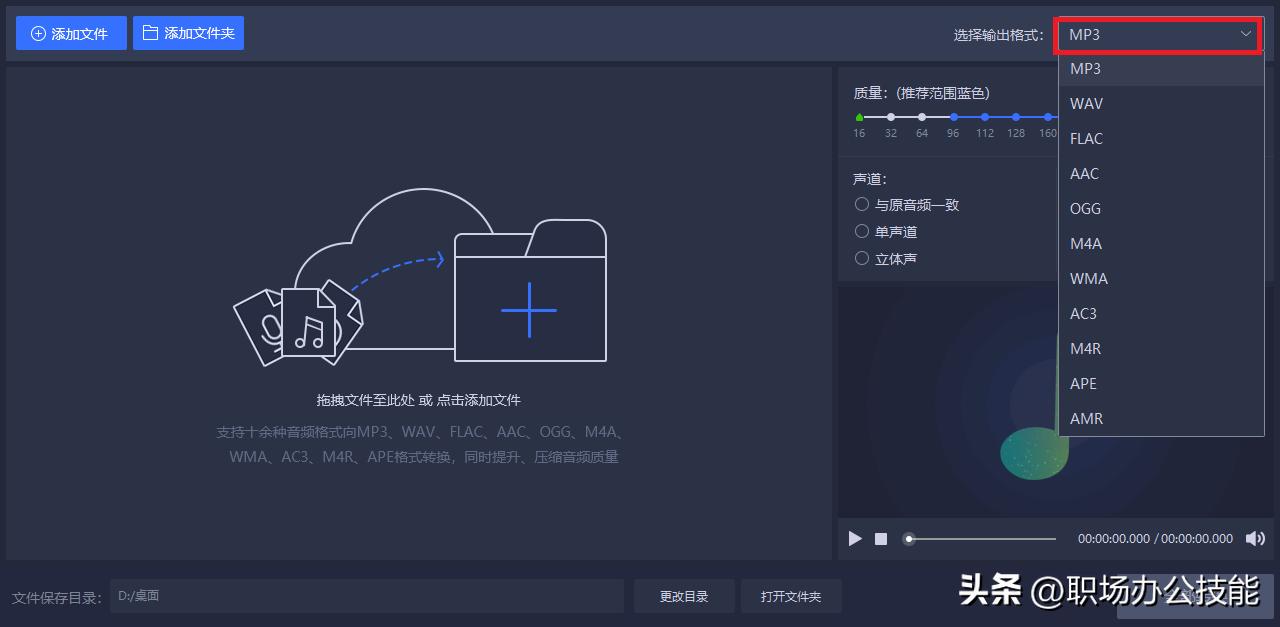
Task: Set quality slider to 128
Action: pos(1015,116)
